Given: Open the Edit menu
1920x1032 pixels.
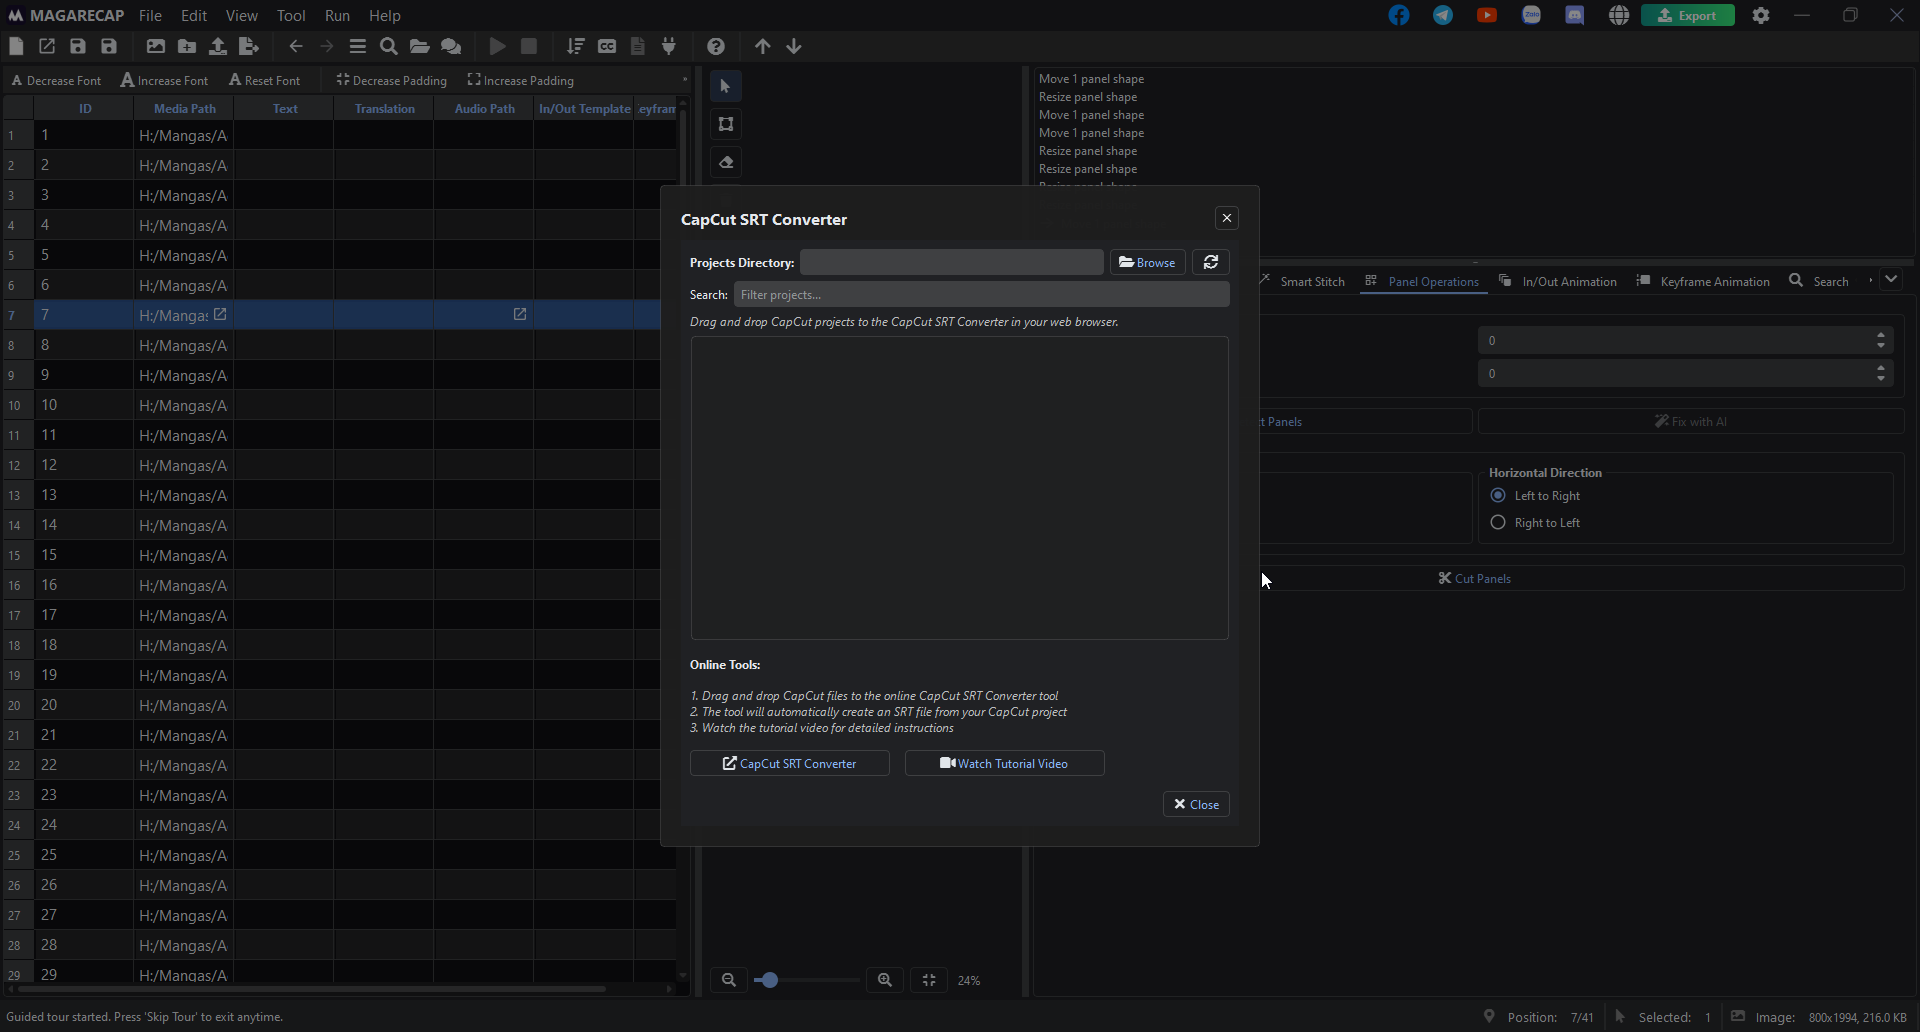Looking at the screenshot, I should coord(194,15).
